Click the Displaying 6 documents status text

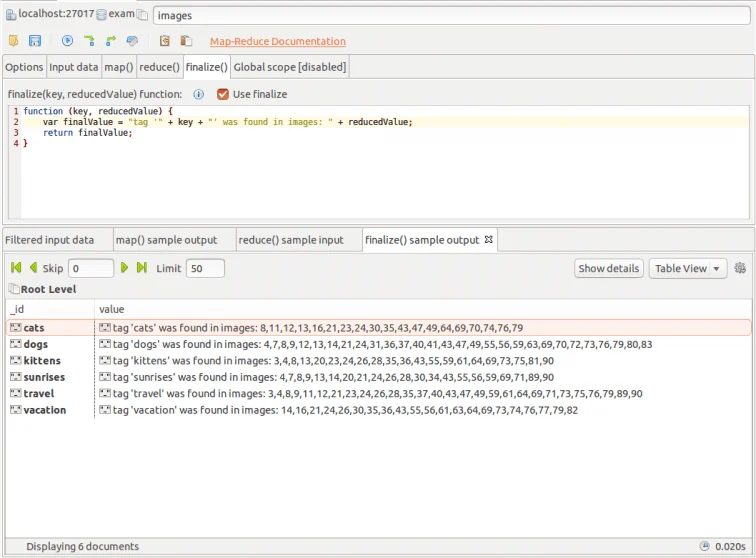82,546
